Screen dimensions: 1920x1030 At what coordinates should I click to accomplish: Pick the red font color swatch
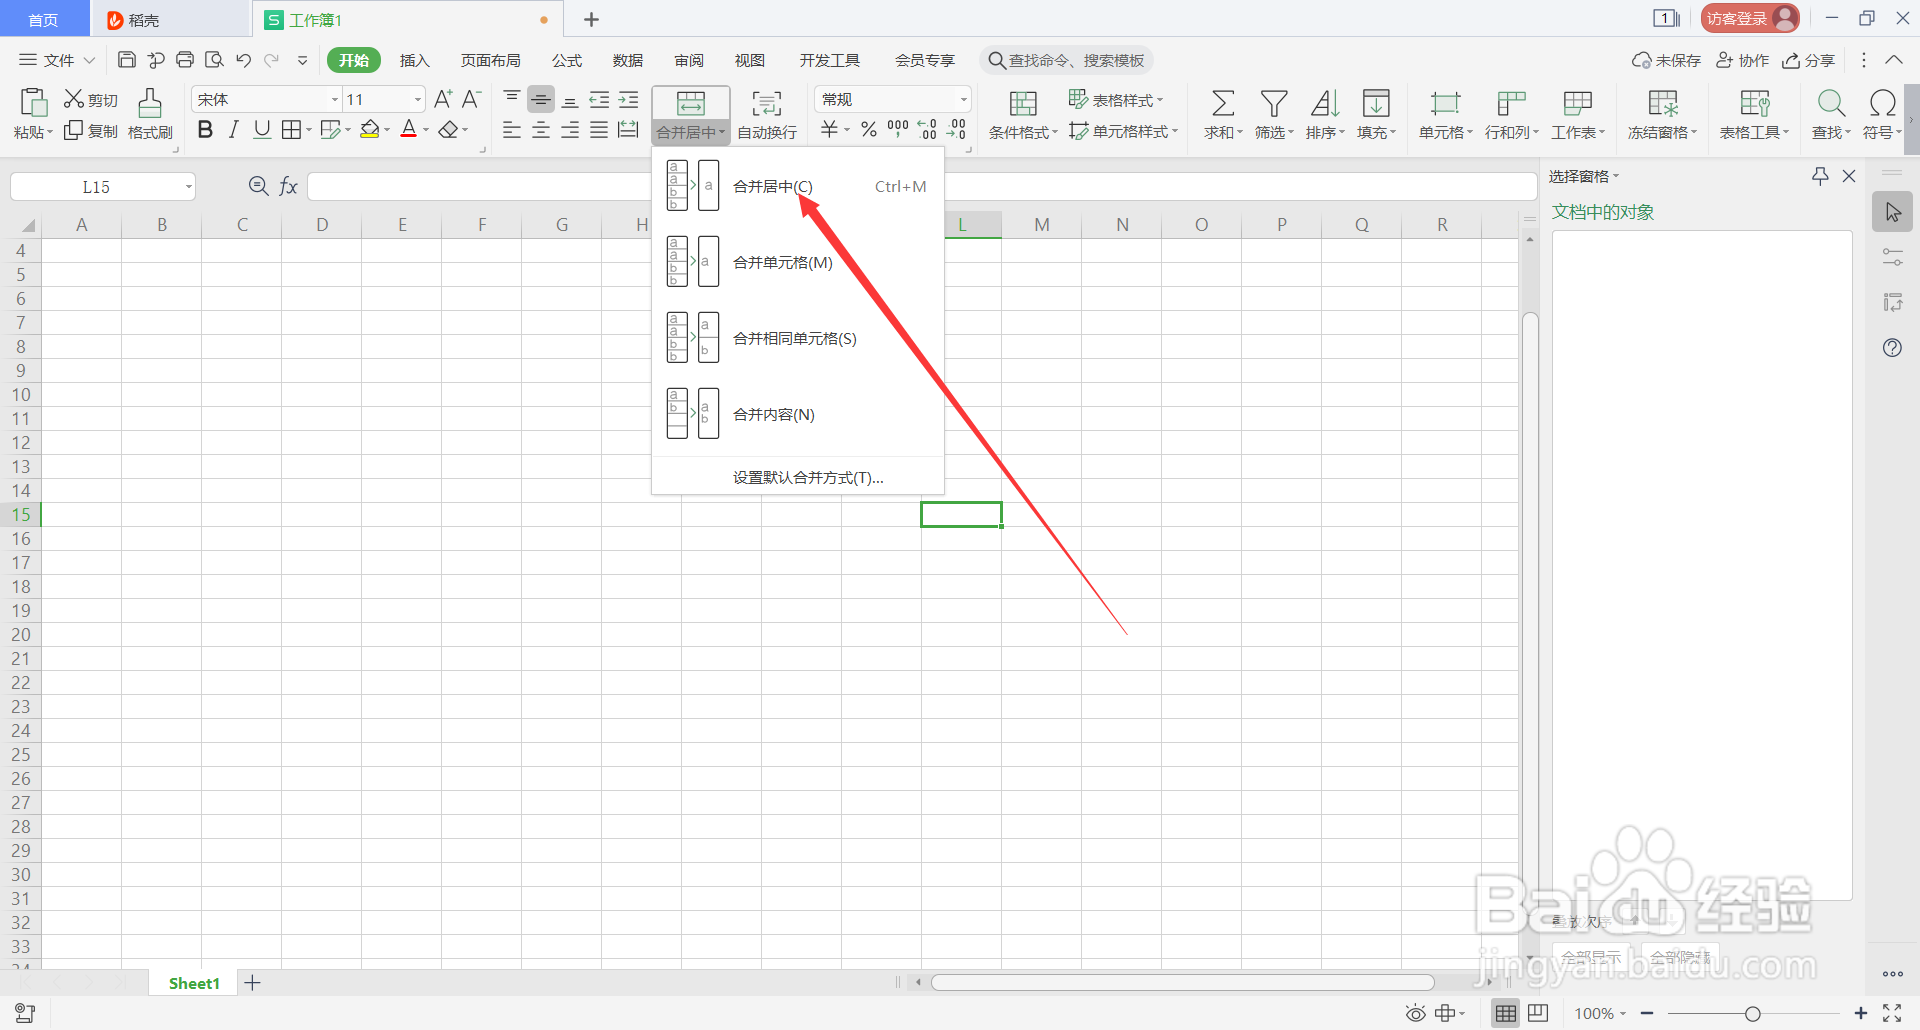coord(409,129)
